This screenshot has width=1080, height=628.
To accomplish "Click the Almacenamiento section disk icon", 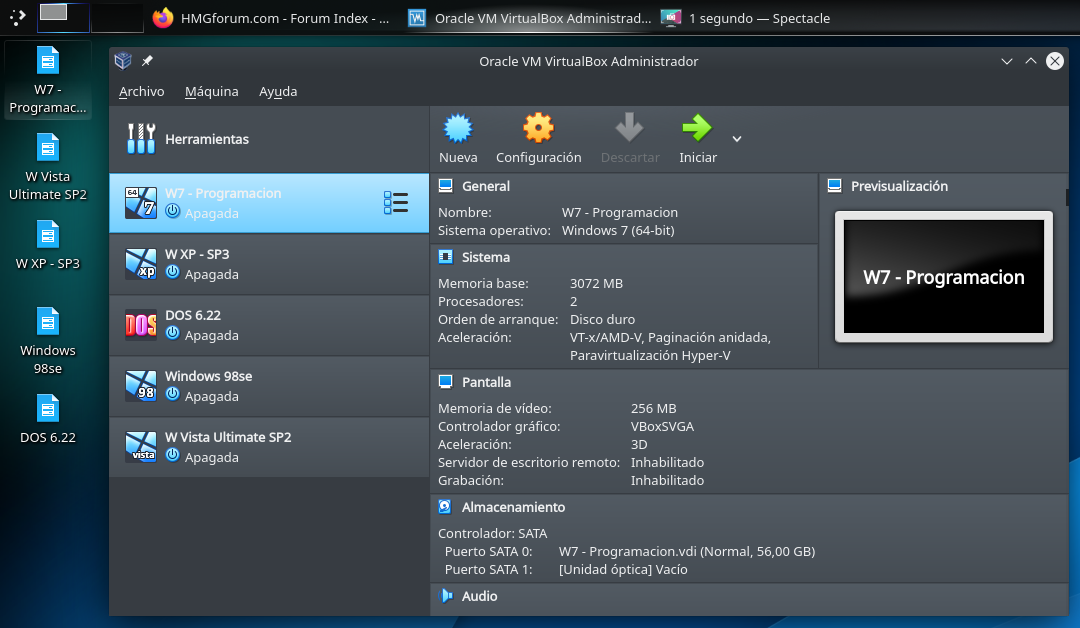I will [445, 507].
